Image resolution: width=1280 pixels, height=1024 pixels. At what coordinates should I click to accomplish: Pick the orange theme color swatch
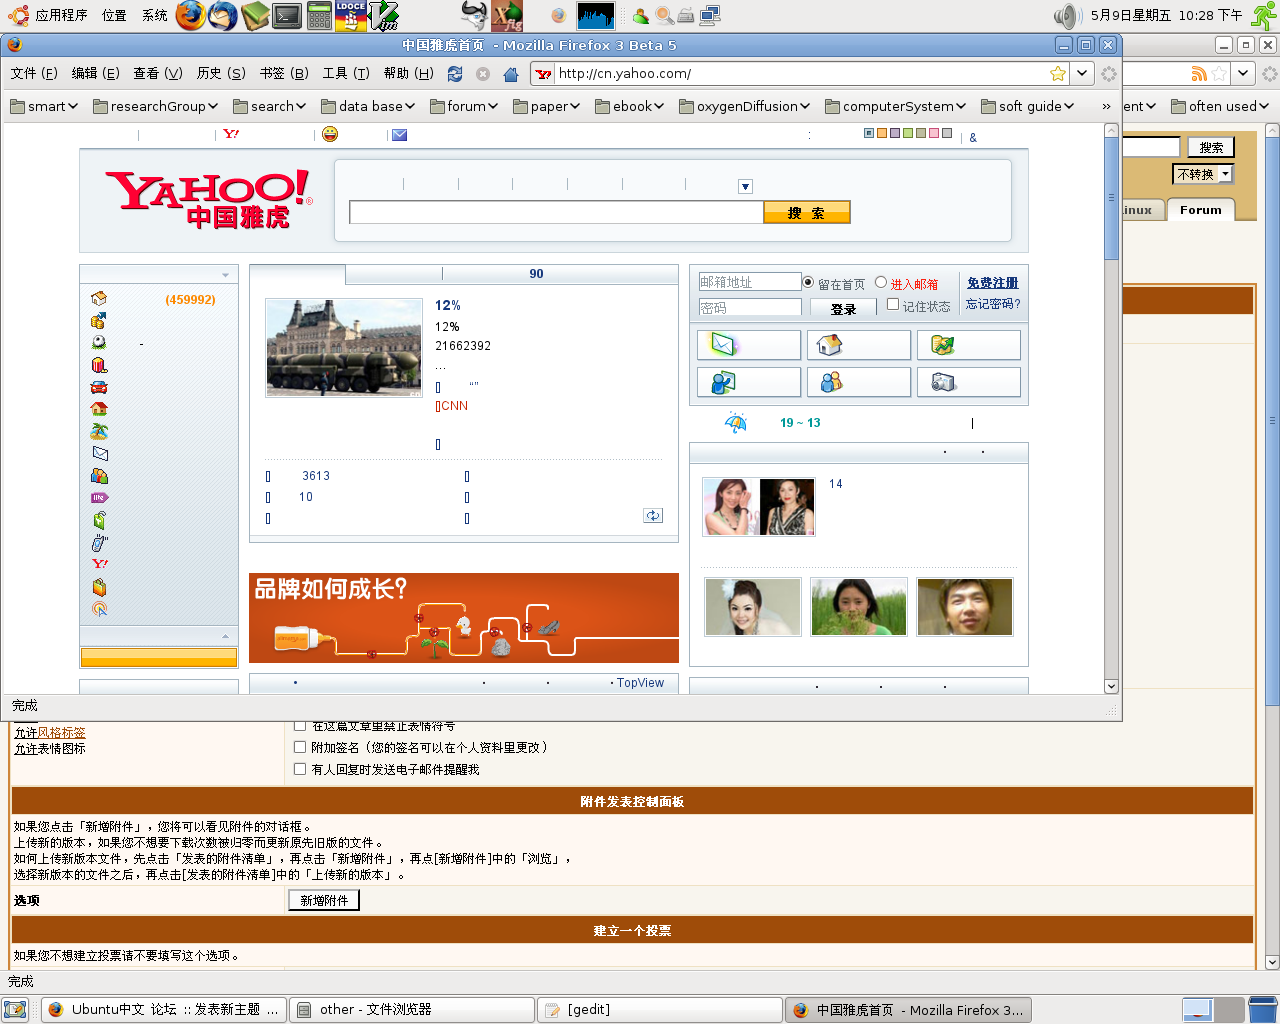[882, 133]
